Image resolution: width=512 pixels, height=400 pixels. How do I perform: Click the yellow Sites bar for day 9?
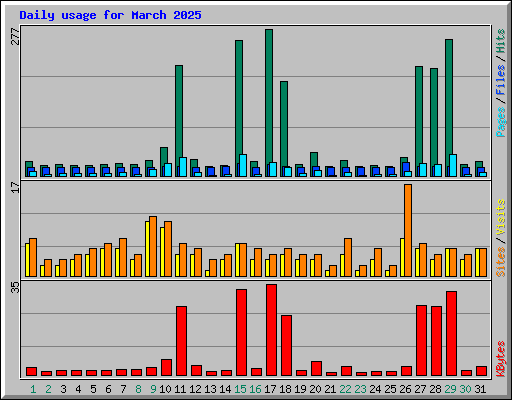147,249
